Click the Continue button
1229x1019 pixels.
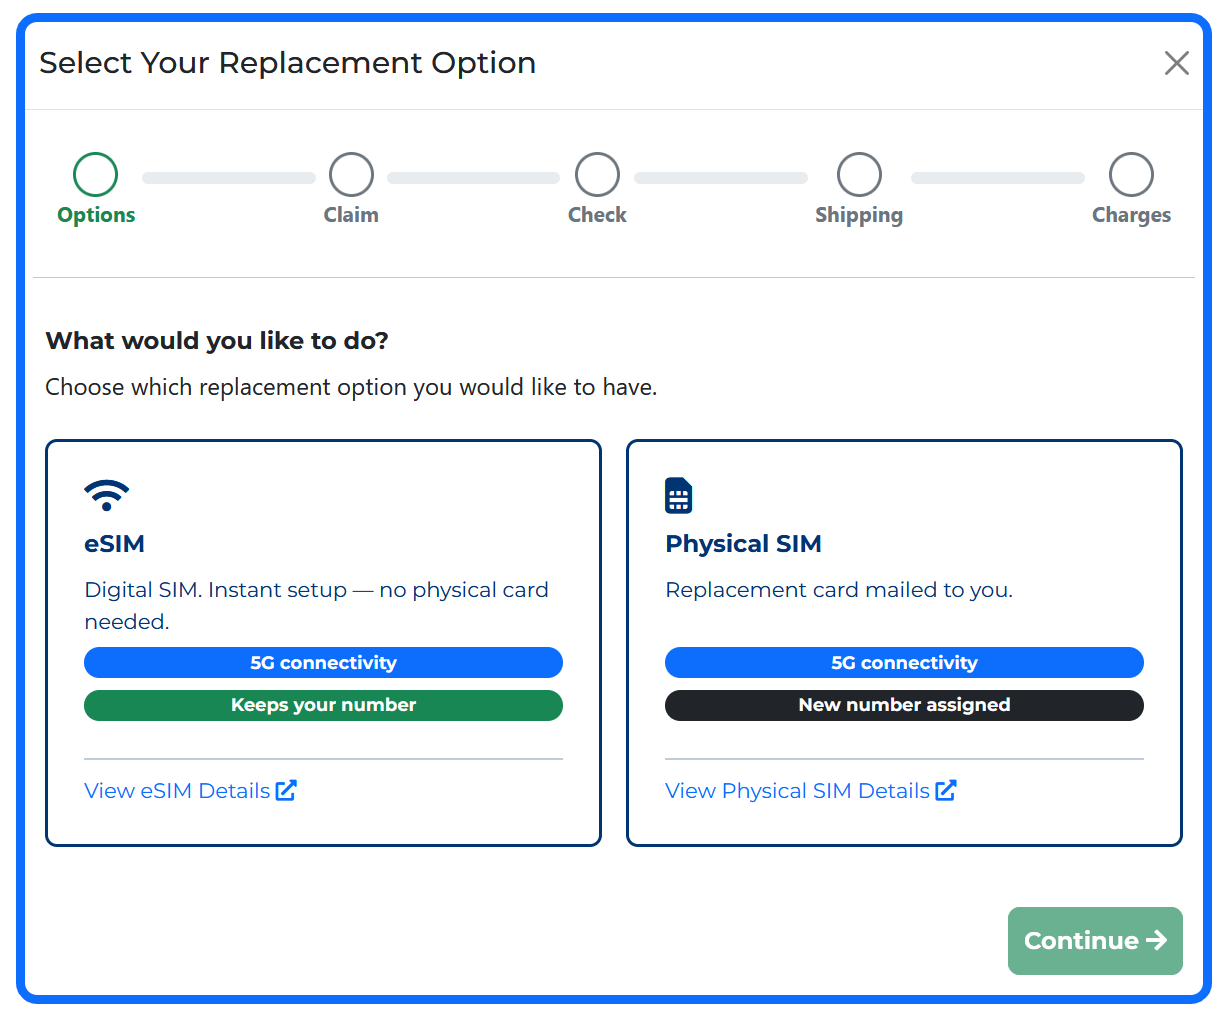1095,940
